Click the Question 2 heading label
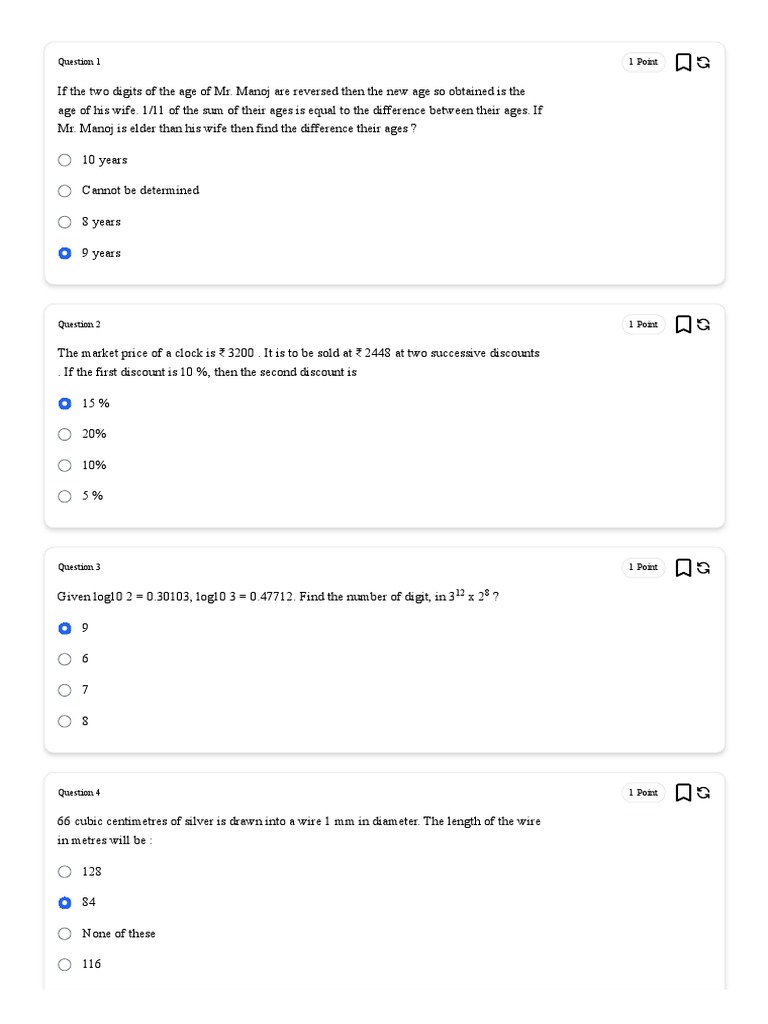This screenshot has height=1024, width=768. 79,324
